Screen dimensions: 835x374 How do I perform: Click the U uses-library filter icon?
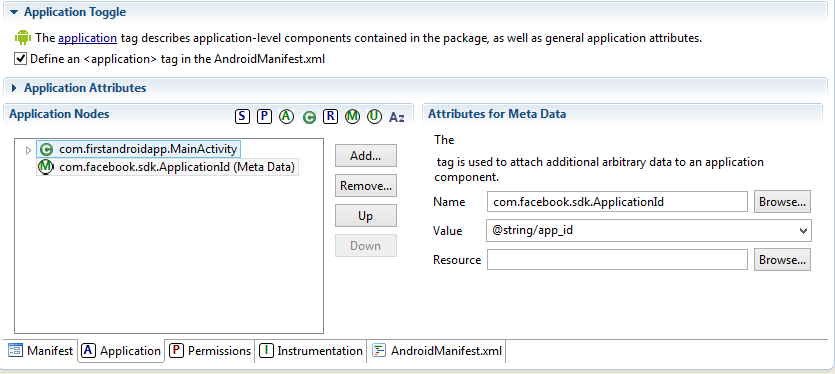pyautogui.click(x=374, y=116)
